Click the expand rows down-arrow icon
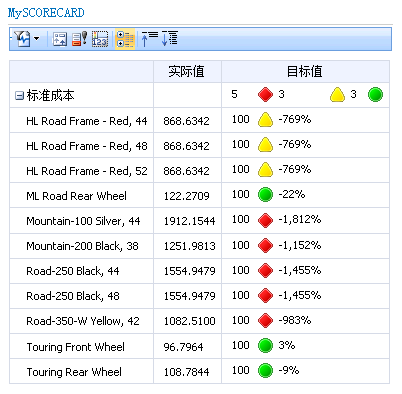402x394 pixels. click(170, 39)
